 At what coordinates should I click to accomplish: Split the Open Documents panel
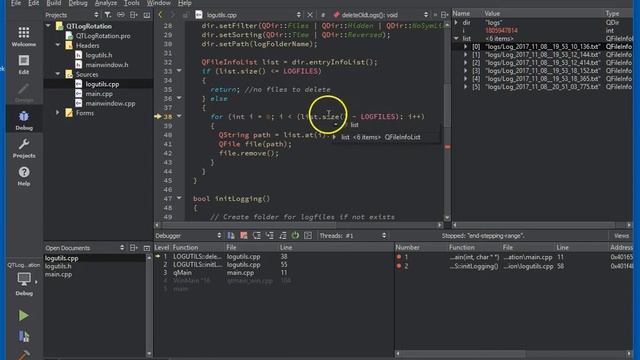point(134,248)
